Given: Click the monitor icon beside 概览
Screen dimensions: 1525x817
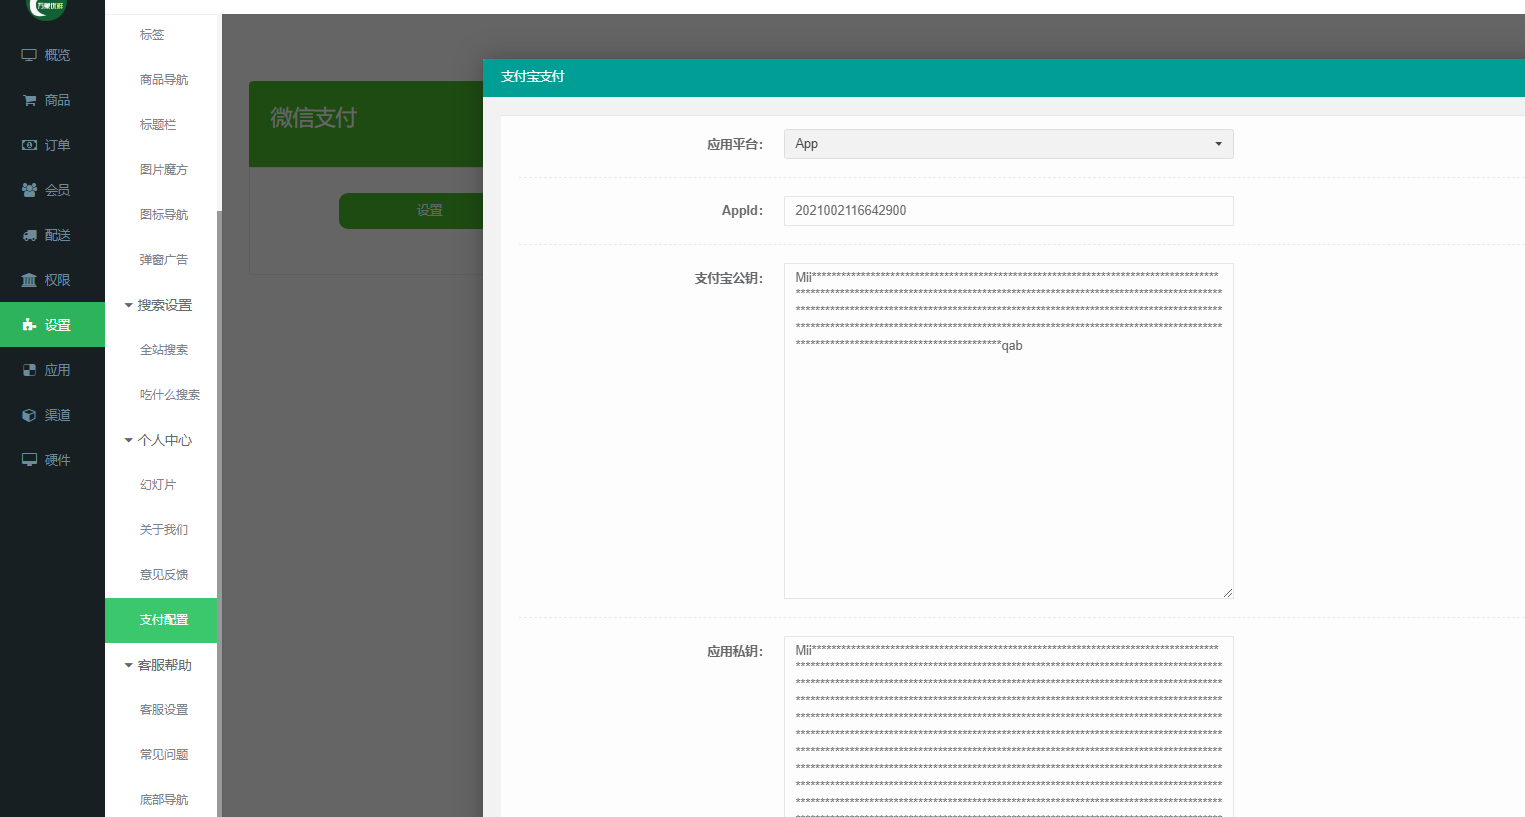Looking at the screenshot, I should point(29,55).
